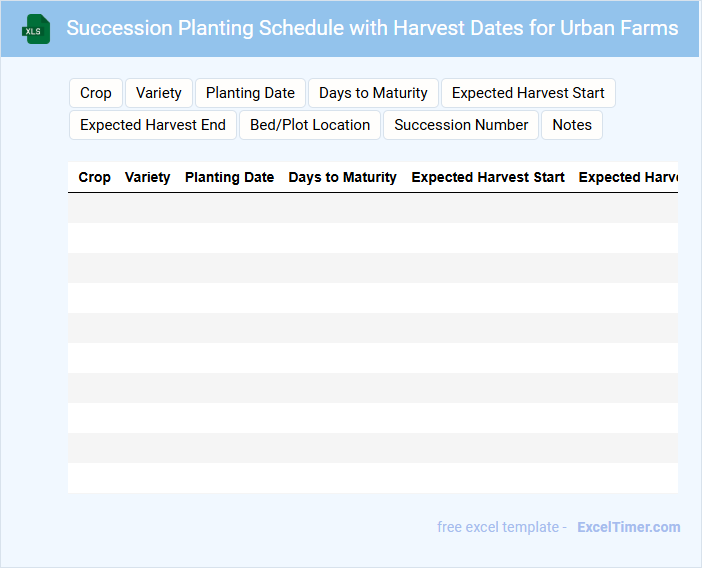Select the Expected Harvest Start tag
The image size is (702, 568).
(528, 93)
